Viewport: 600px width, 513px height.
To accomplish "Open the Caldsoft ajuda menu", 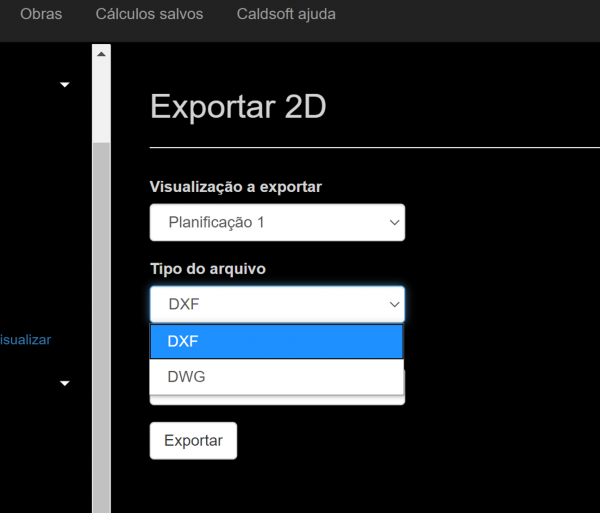I will point(286,15).
